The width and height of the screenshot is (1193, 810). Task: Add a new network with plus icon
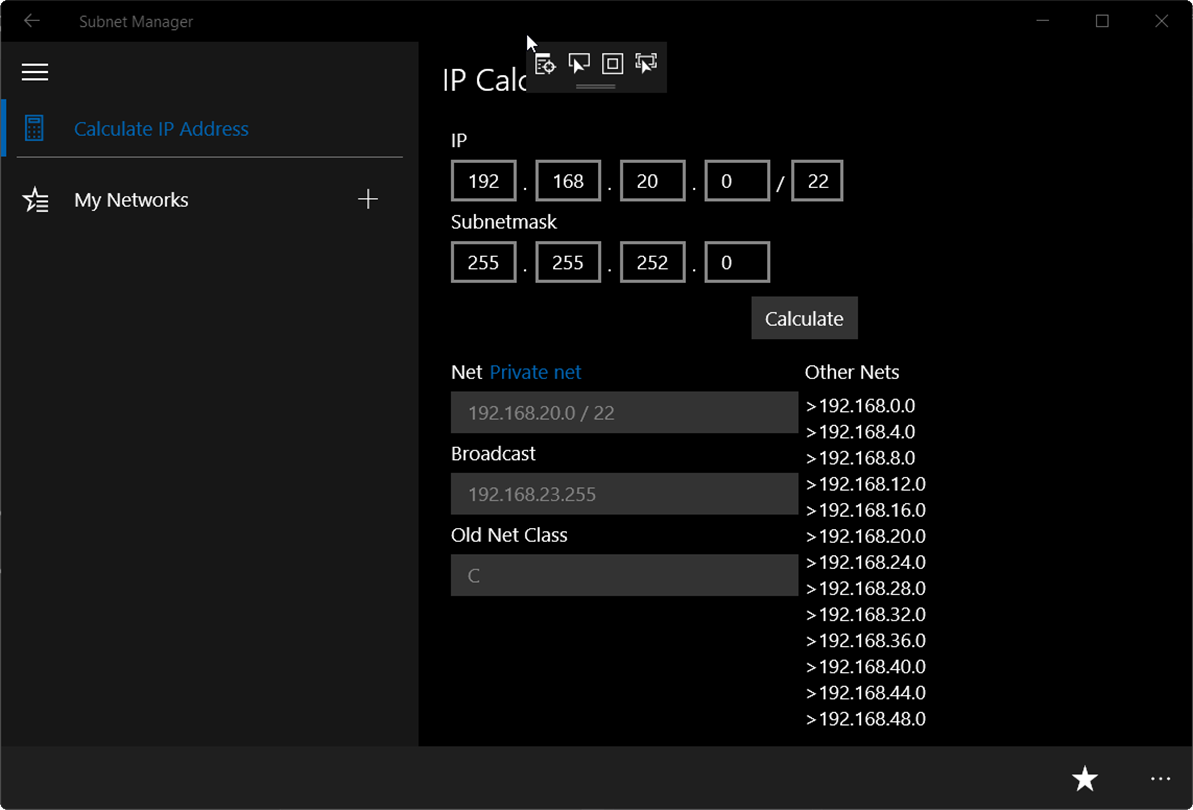click(367, 199)
